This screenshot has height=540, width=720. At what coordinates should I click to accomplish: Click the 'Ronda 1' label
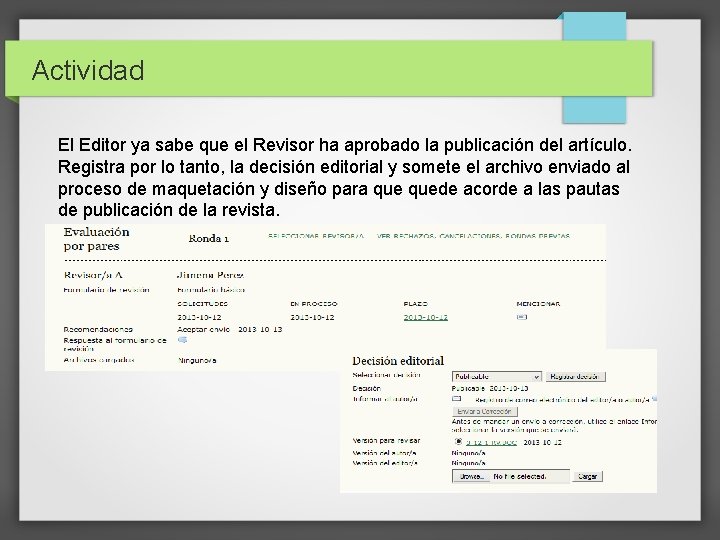coord(209,239)
